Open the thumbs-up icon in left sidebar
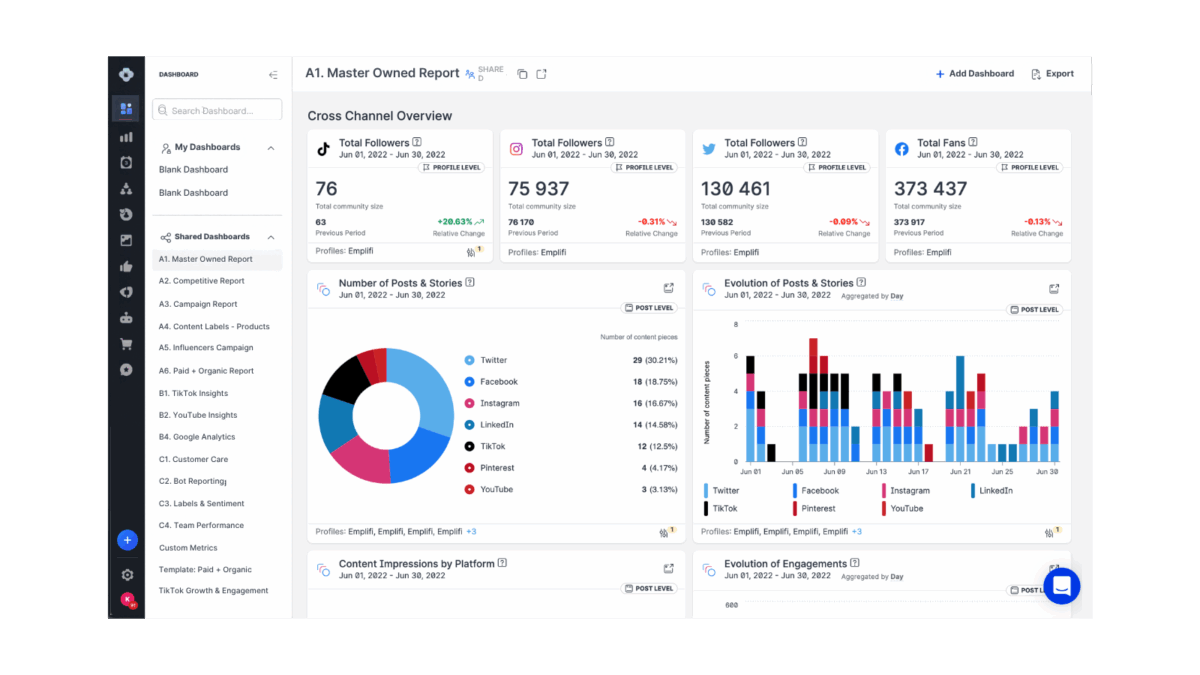 tap(127, 266)
